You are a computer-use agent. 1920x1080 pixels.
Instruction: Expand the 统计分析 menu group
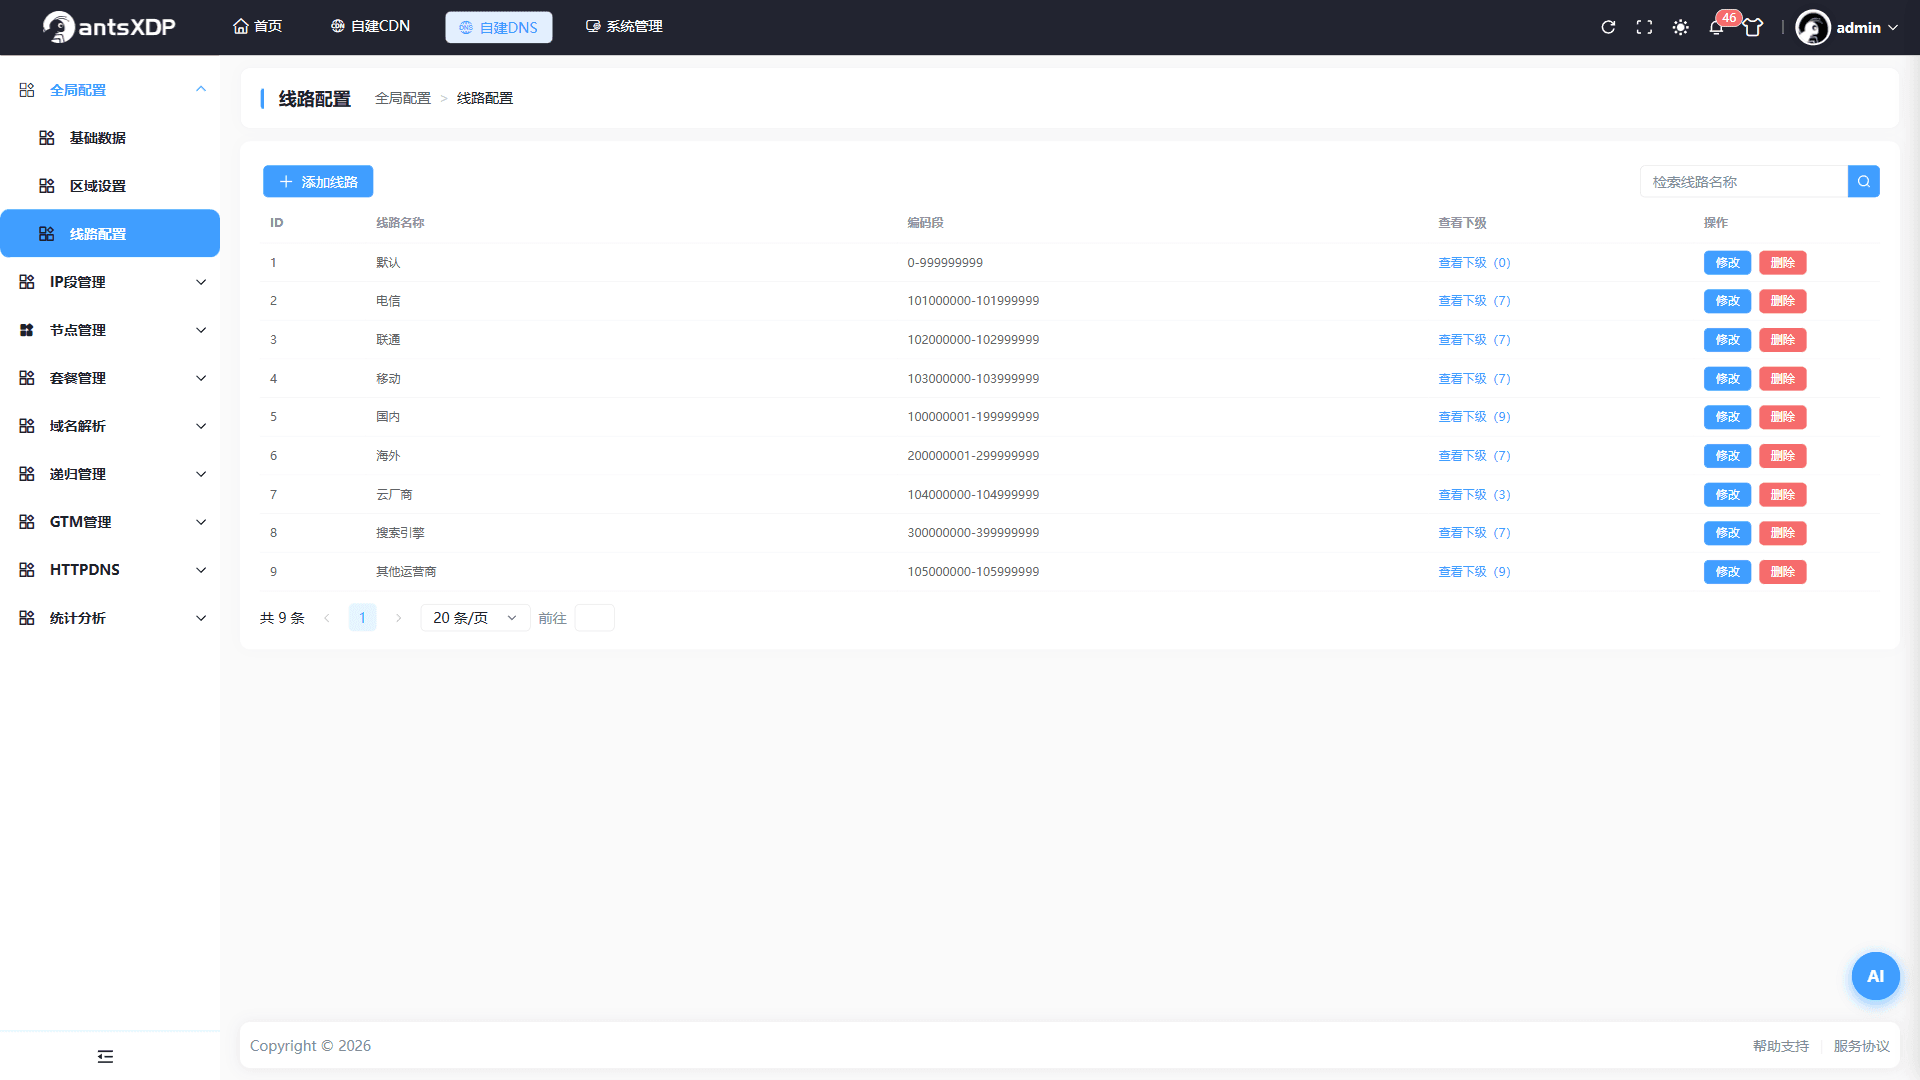click(x=110, y=618)
